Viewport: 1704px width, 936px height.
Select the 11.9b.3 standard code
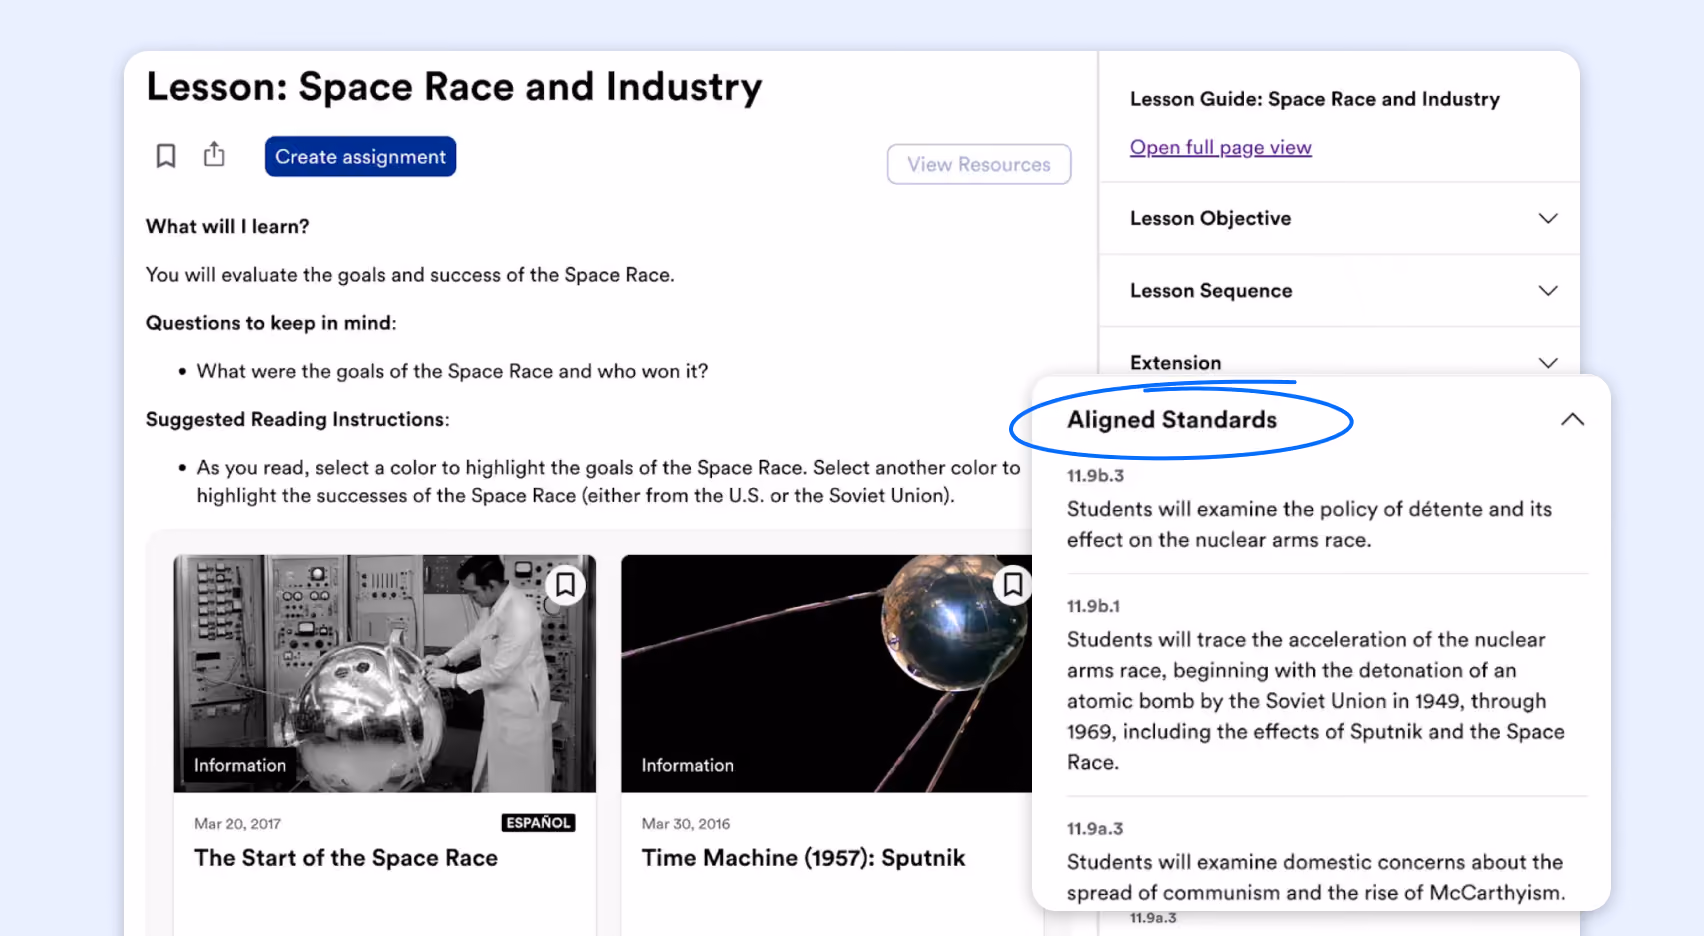tap(1095, 475)
